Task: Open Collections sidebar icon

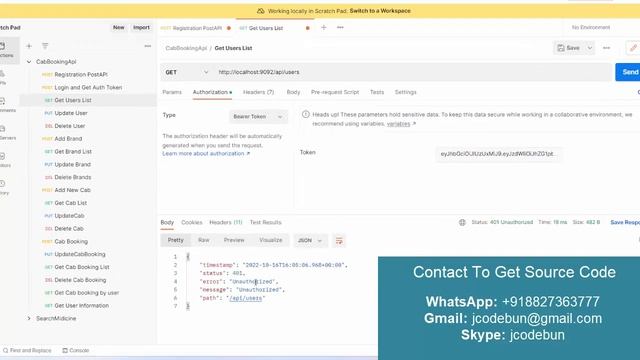Action: coord(5,50)
